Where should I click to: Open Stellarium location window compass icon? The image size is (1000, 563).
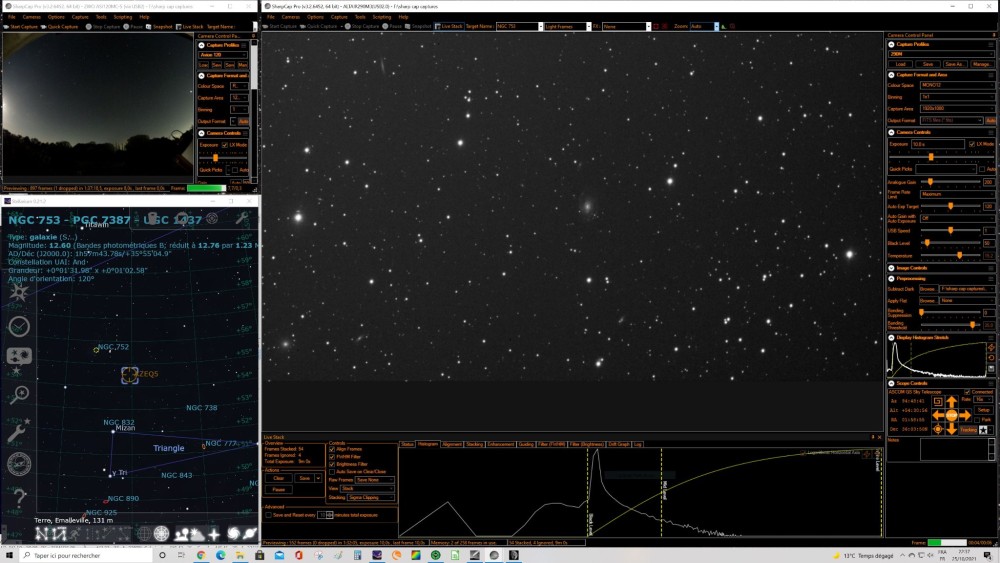[x=19, y=464]
